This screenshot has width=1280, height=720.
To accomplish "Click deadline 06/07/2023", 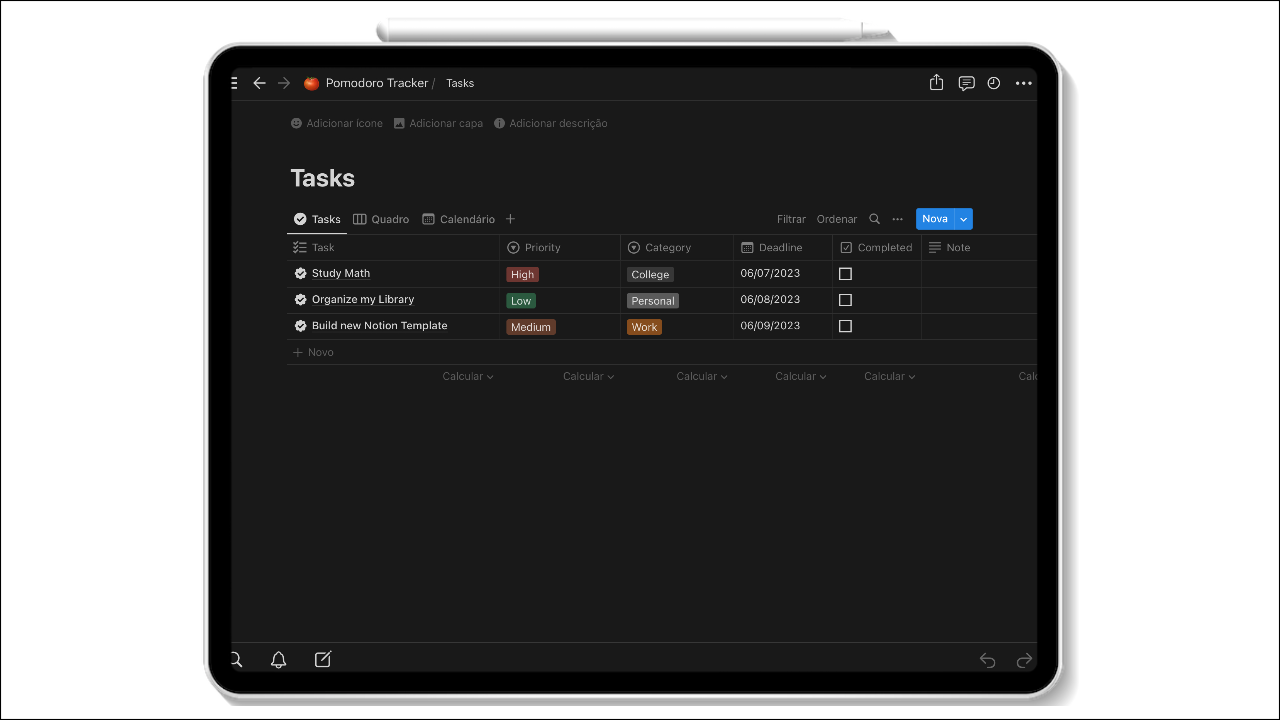I will pyautogui.click(x=770, y=273).
